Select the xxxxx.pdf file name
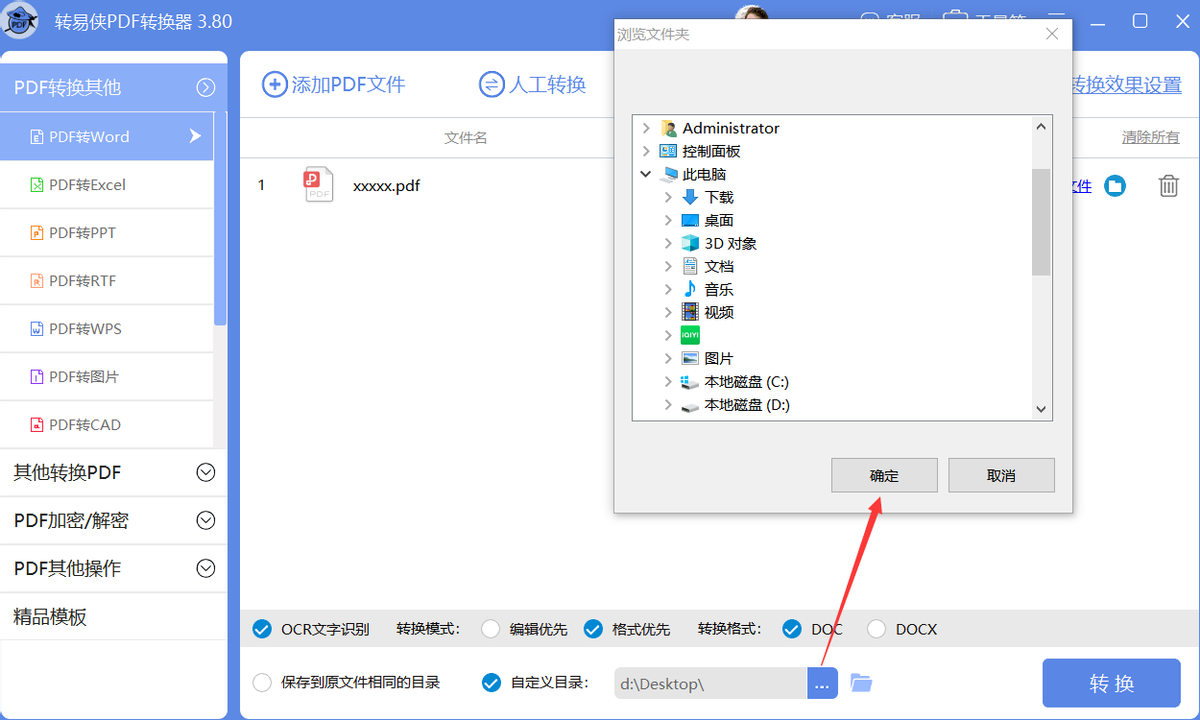 (x=386, y=185)
